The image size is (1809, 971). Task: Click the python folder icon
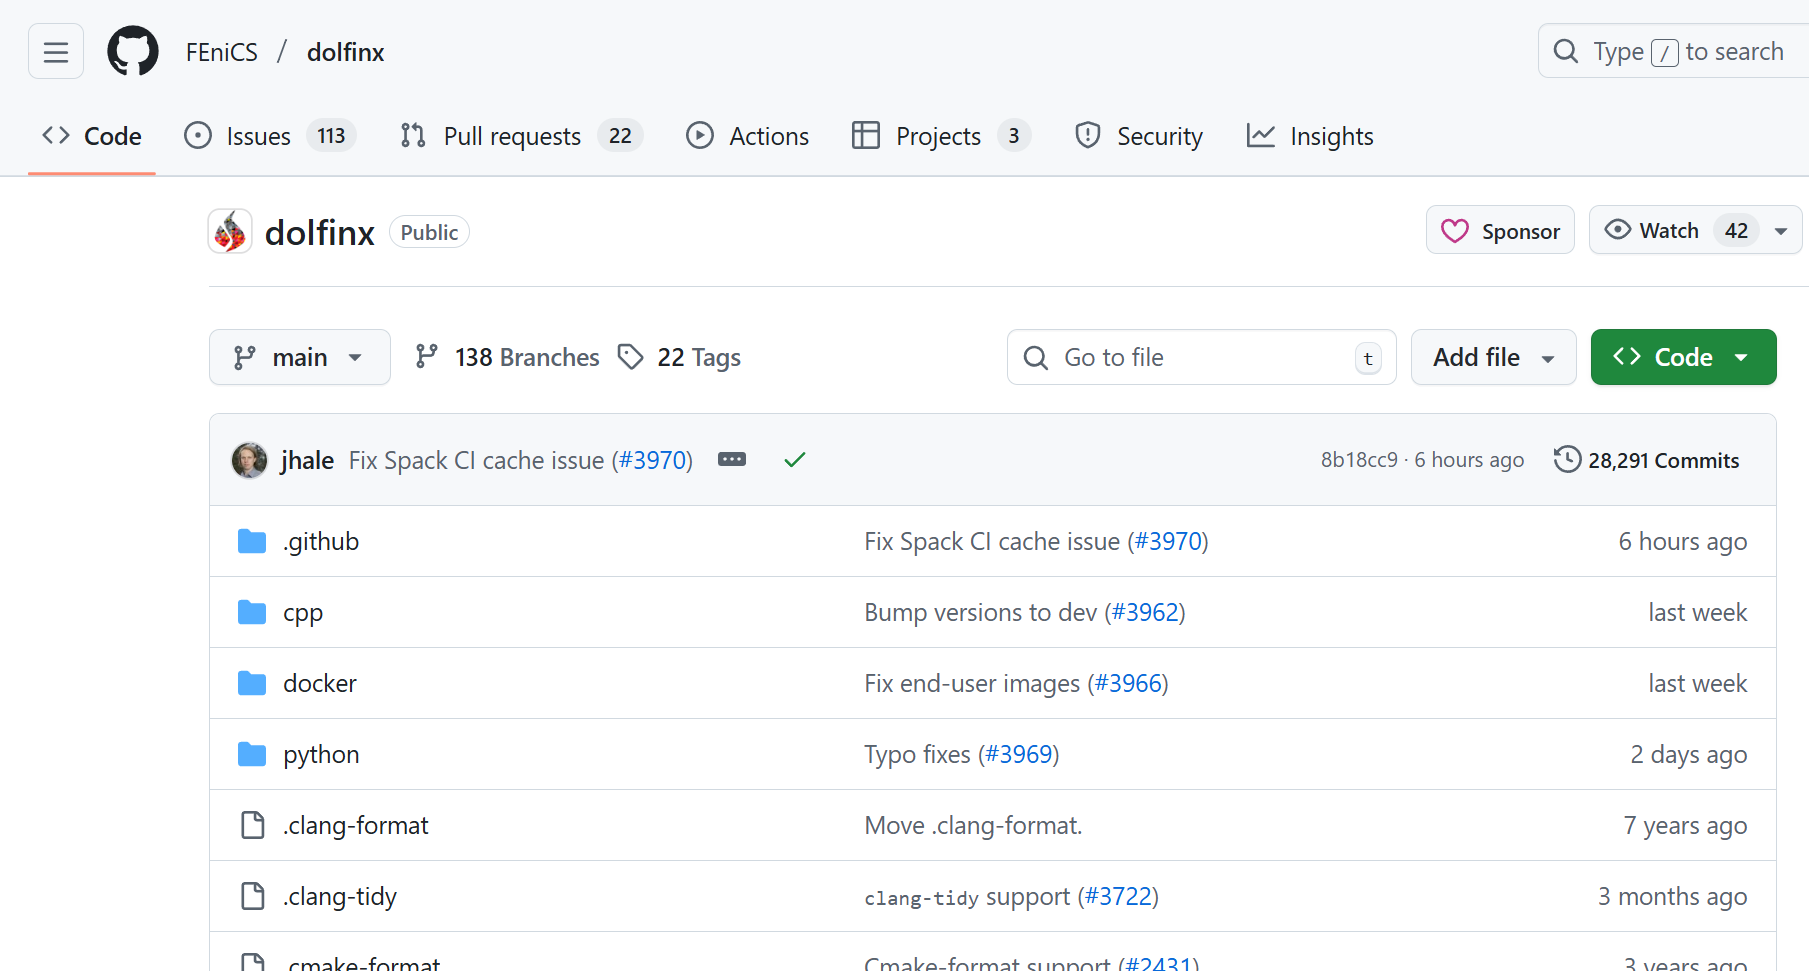(x=252, y=754)
